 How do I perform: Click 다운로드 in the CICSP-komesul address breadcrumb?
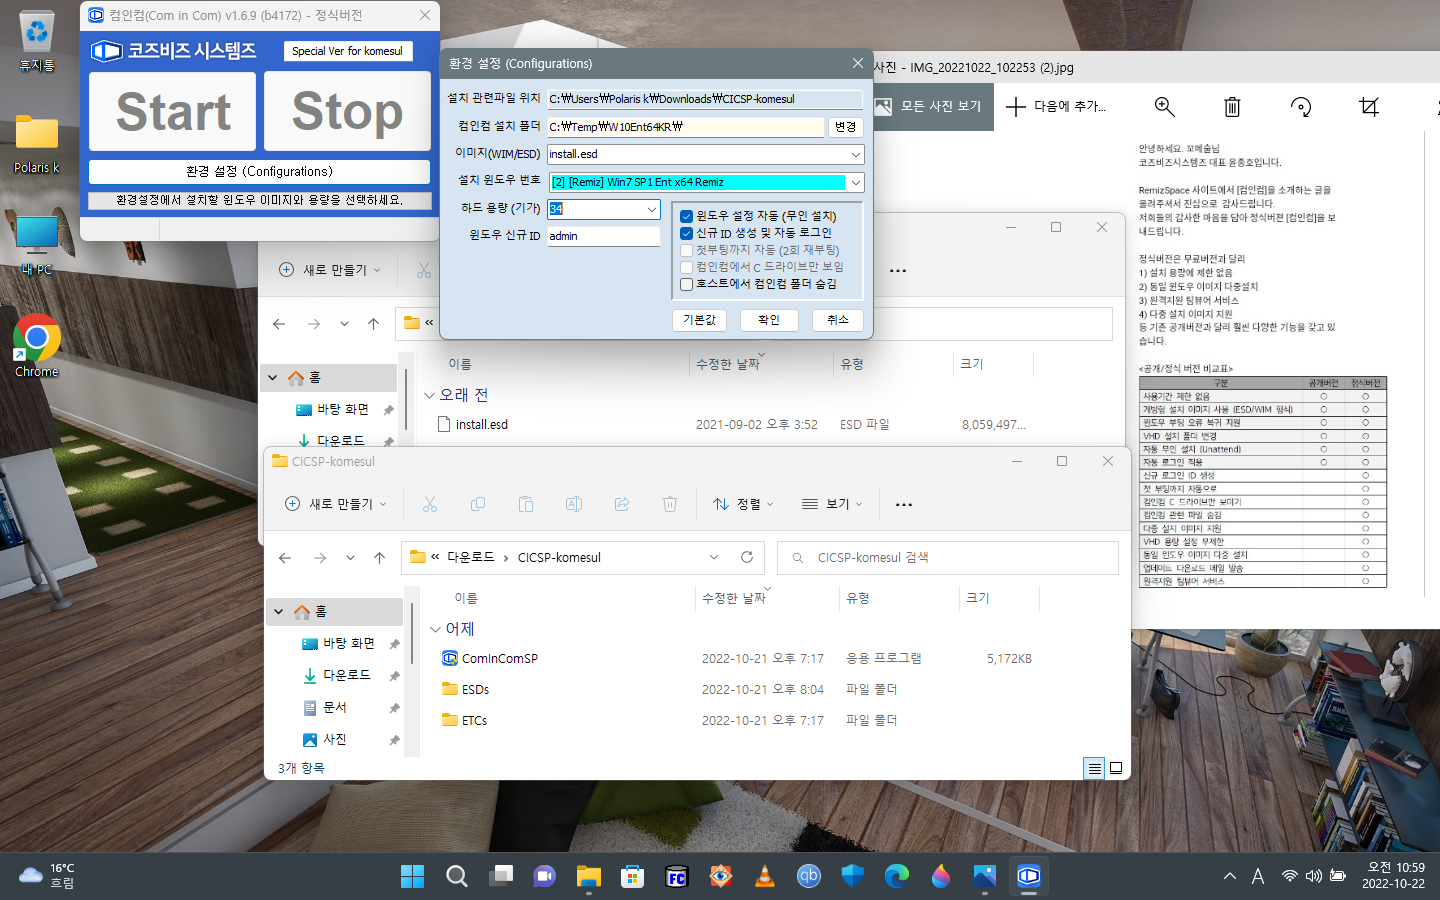point(470,557)
